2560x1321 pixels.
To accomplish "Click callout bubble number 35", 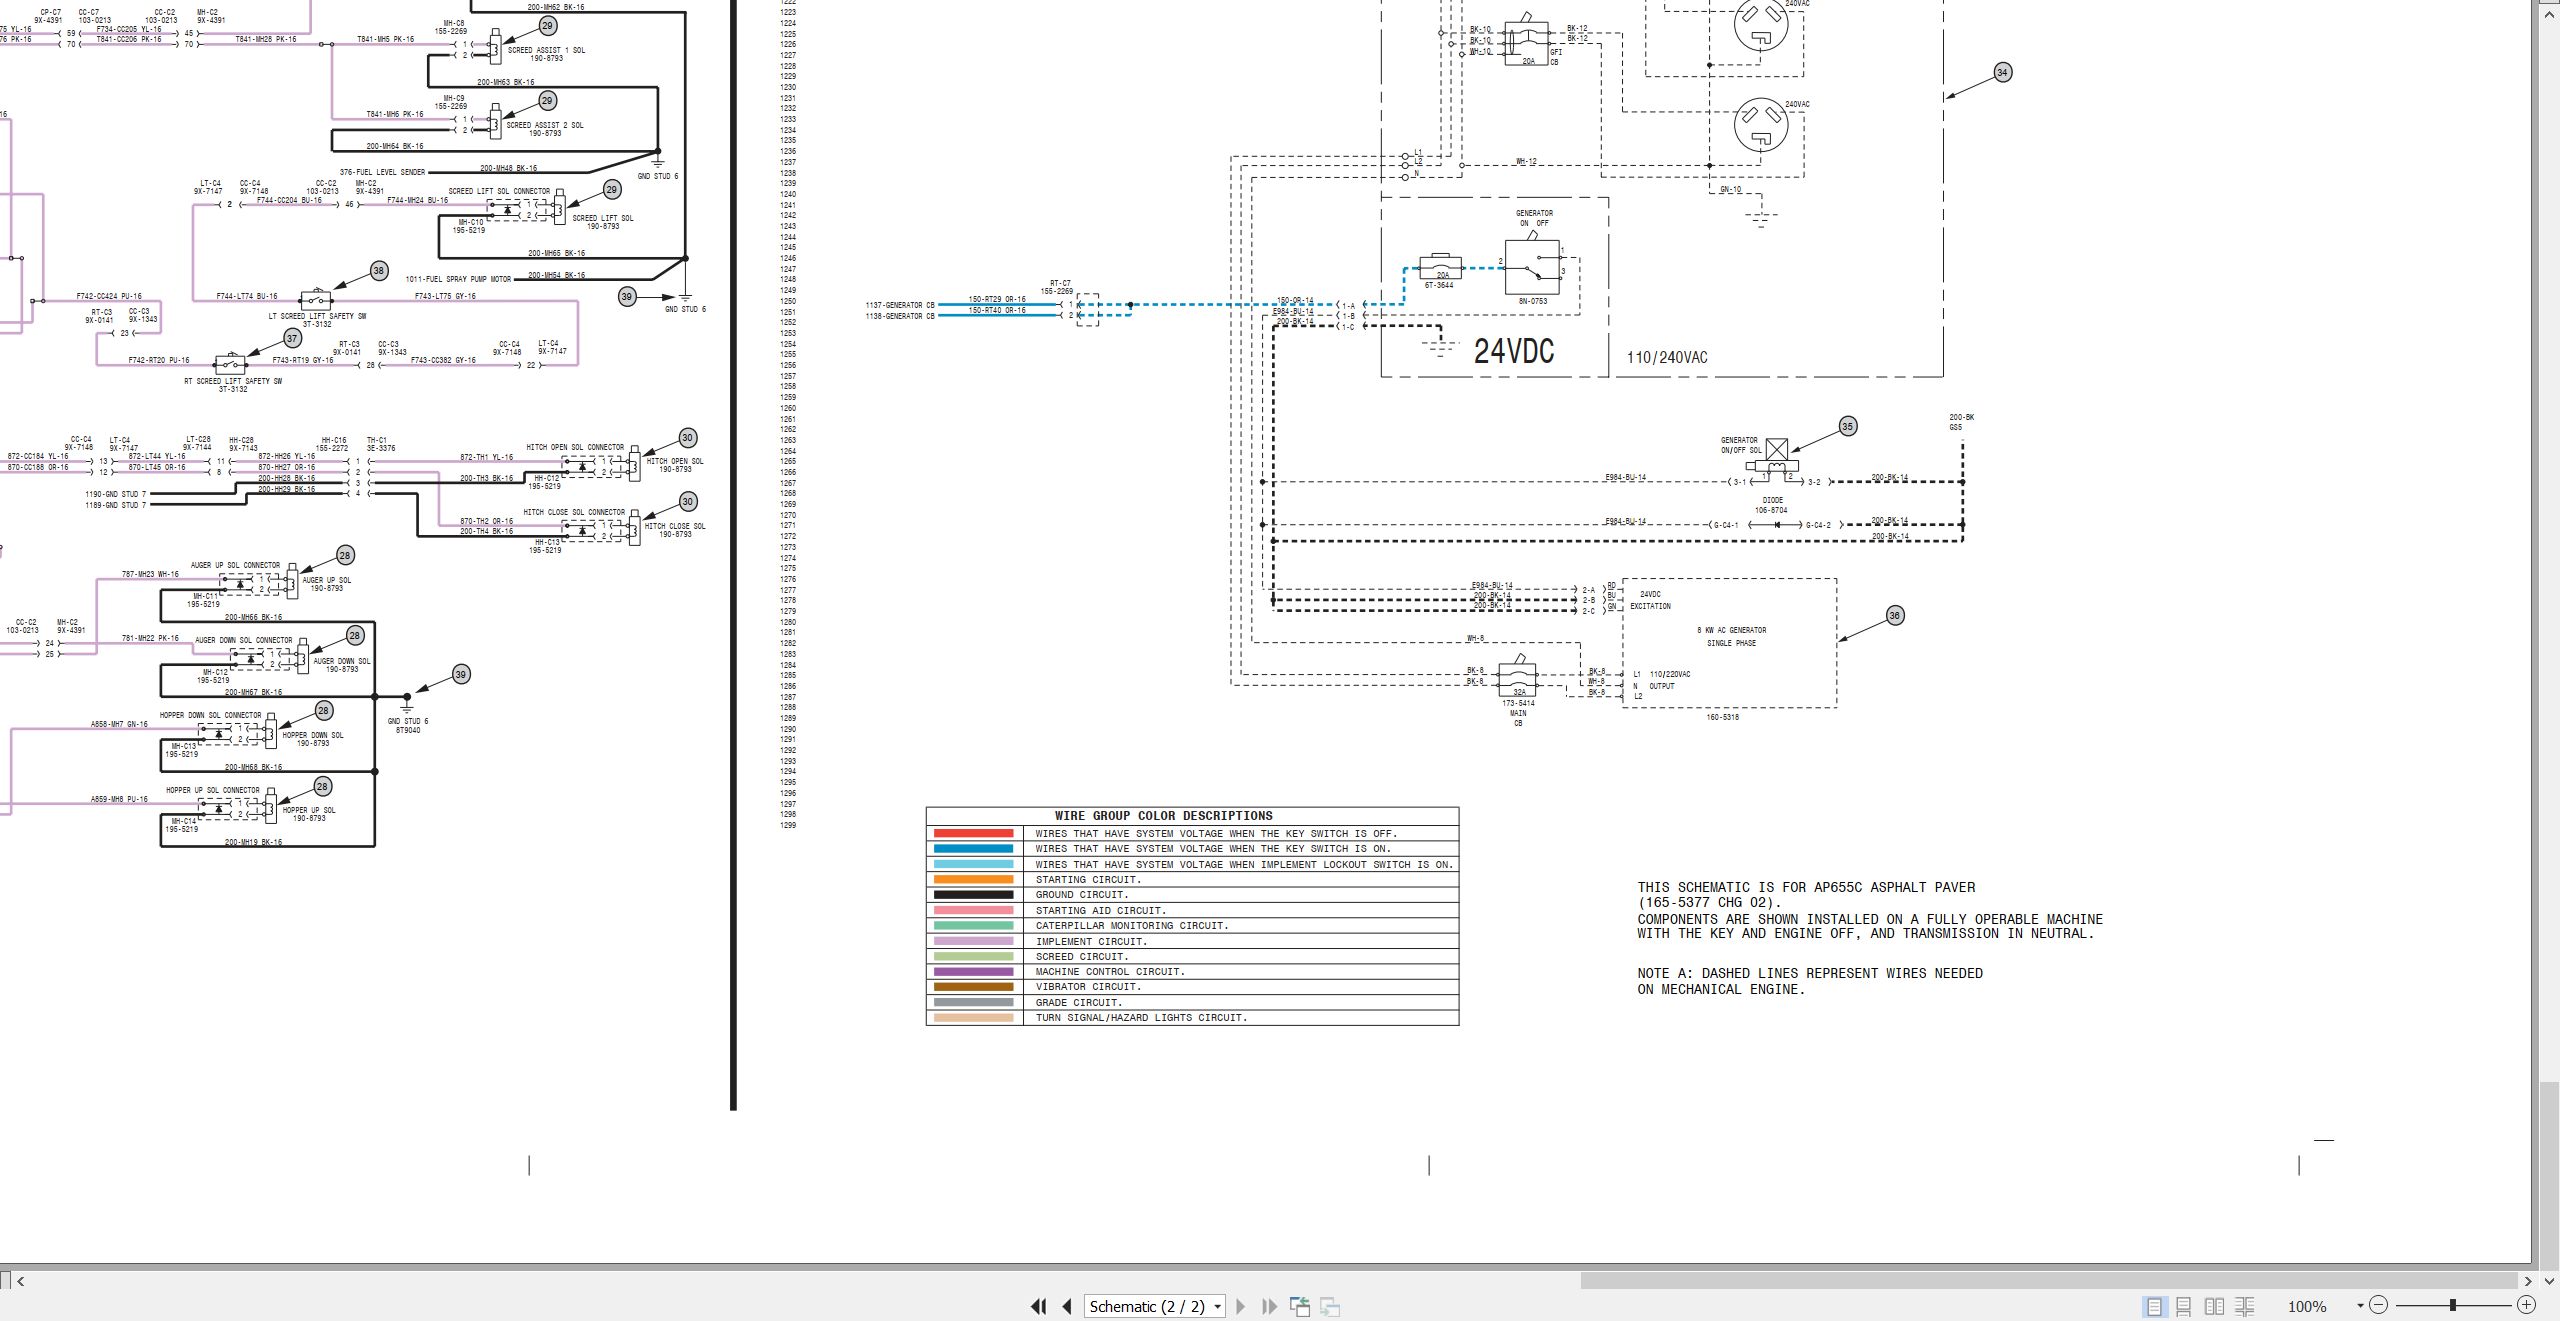I will coord(1847,426).
